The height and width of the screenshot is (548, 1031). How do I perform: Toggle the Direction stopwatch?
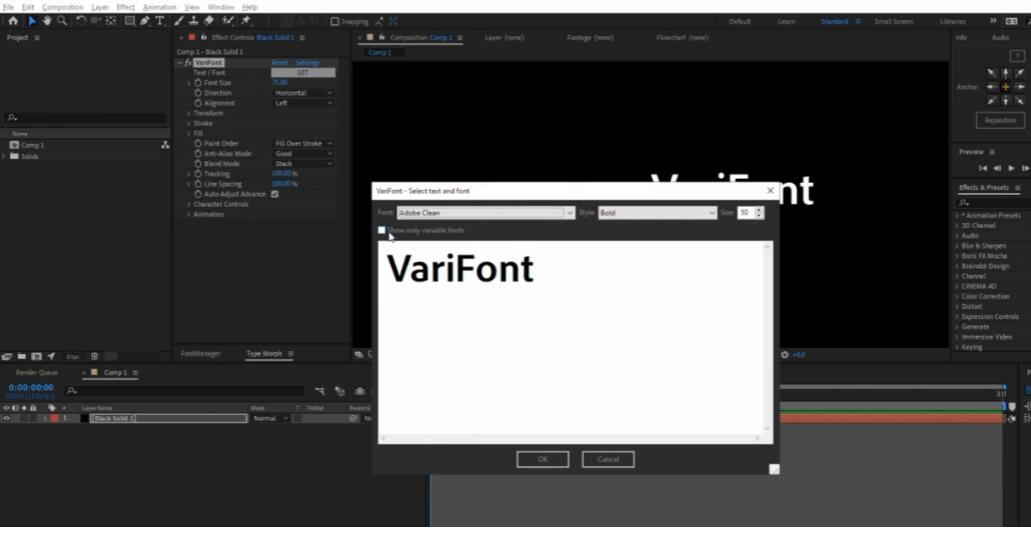pos(198,93)
